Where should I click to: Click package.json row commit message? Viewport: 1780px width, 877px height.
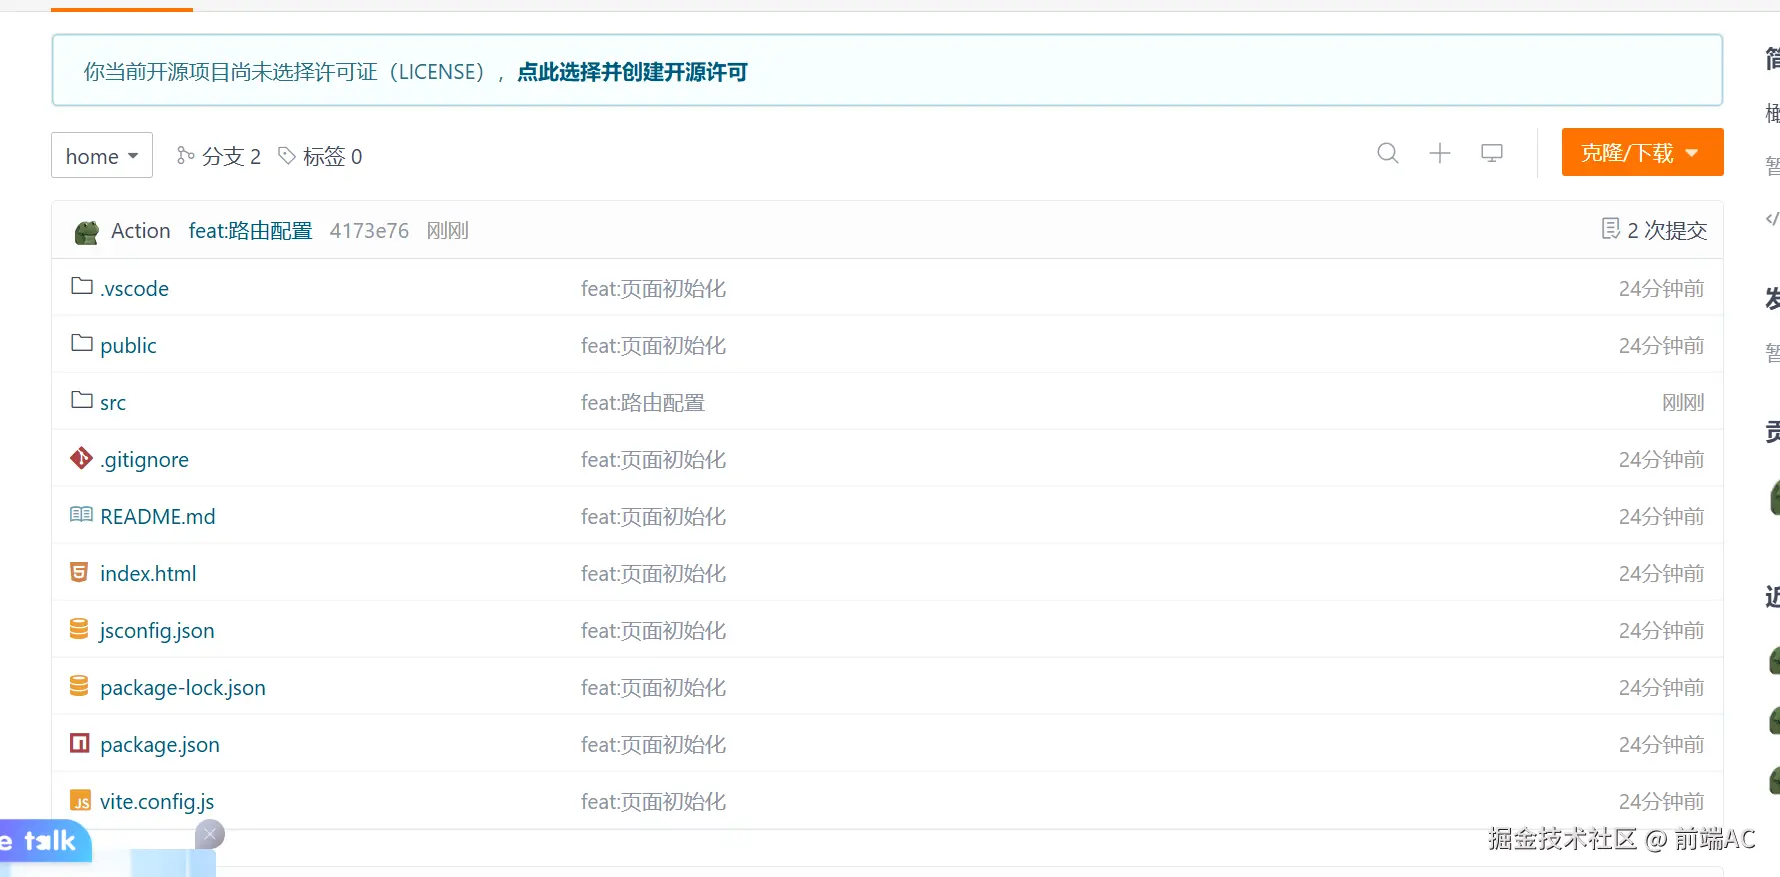pos(653,745)
